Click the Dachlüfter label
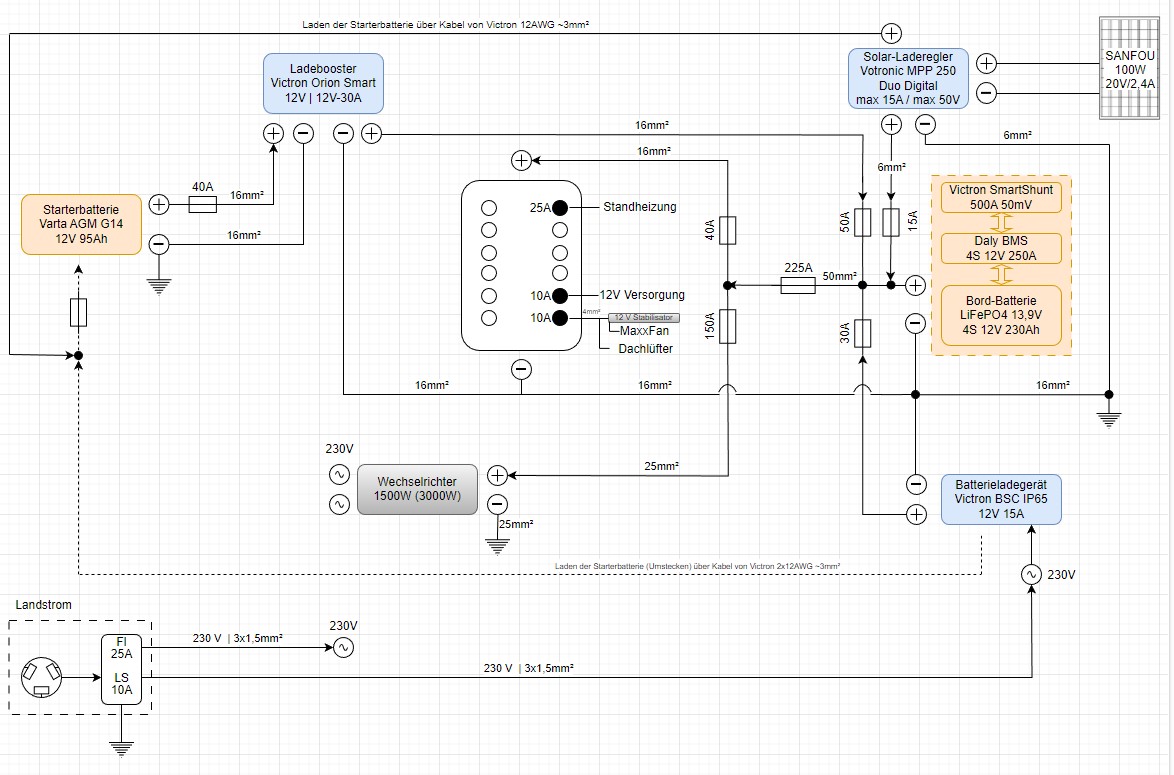The width and height of the screenshot is (1174, 775). [645, 348]
